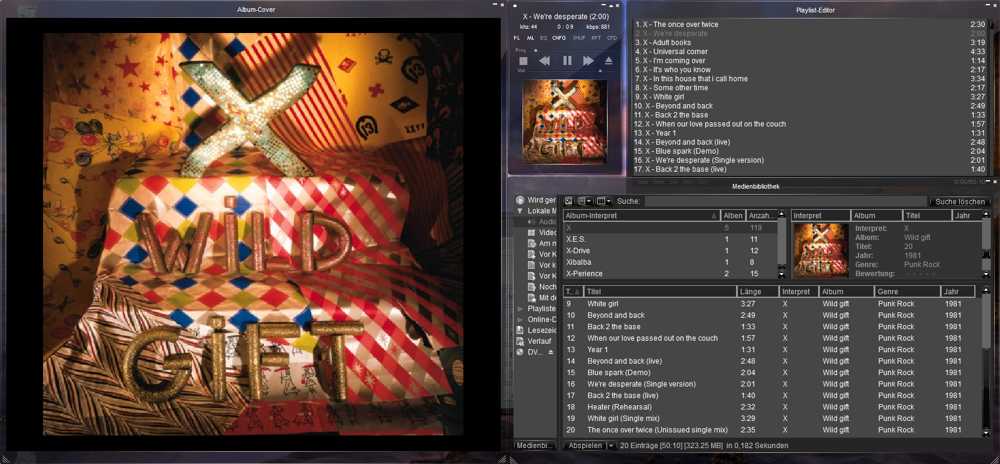This screenshot has width=1000, height=464.
Task: Toggle the SHUF shuffle mode
Action: click(578, 38)
